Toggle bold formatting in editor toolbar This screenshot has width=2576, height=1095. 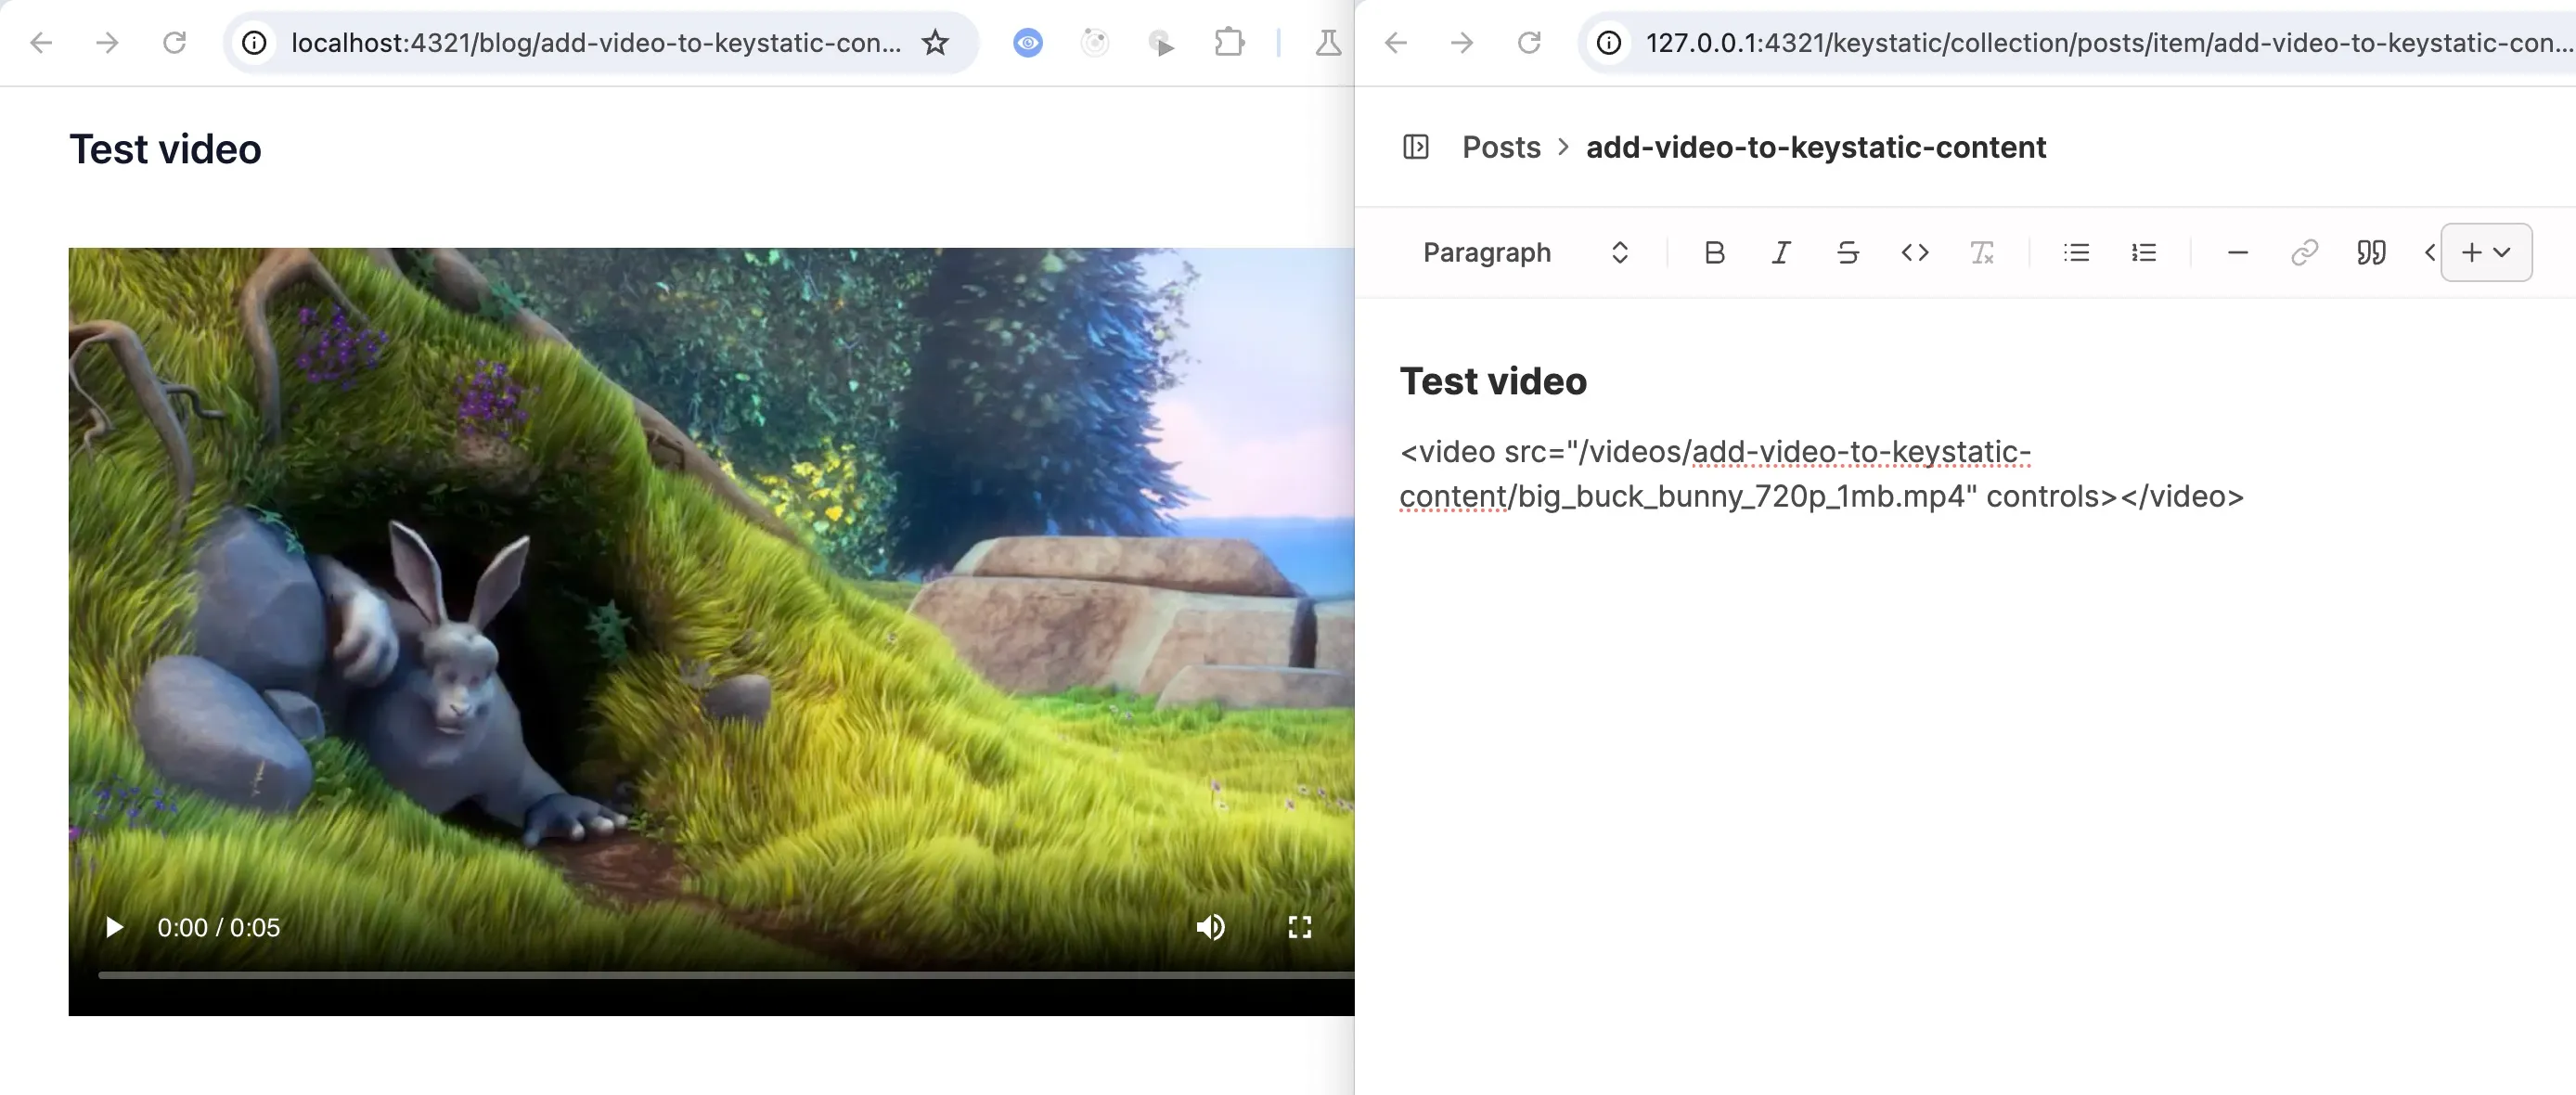tap(1714, 253)
